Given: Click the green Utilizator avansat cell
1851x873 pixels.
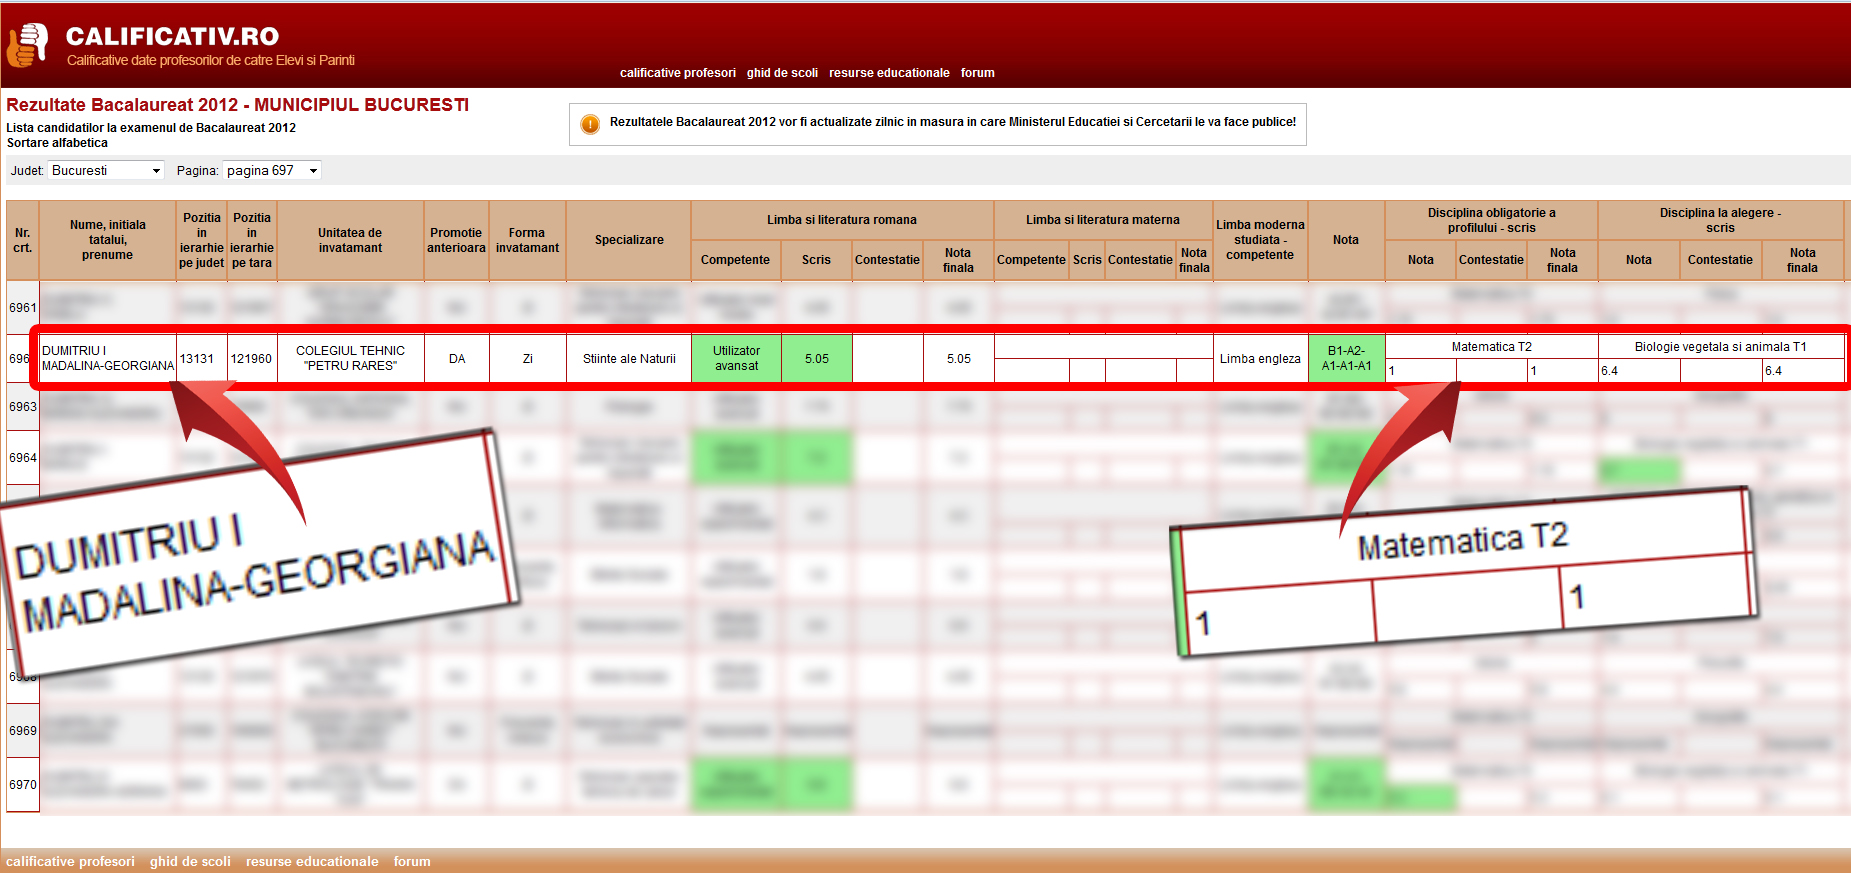Looking at the screenshot, I should point(736,358).
